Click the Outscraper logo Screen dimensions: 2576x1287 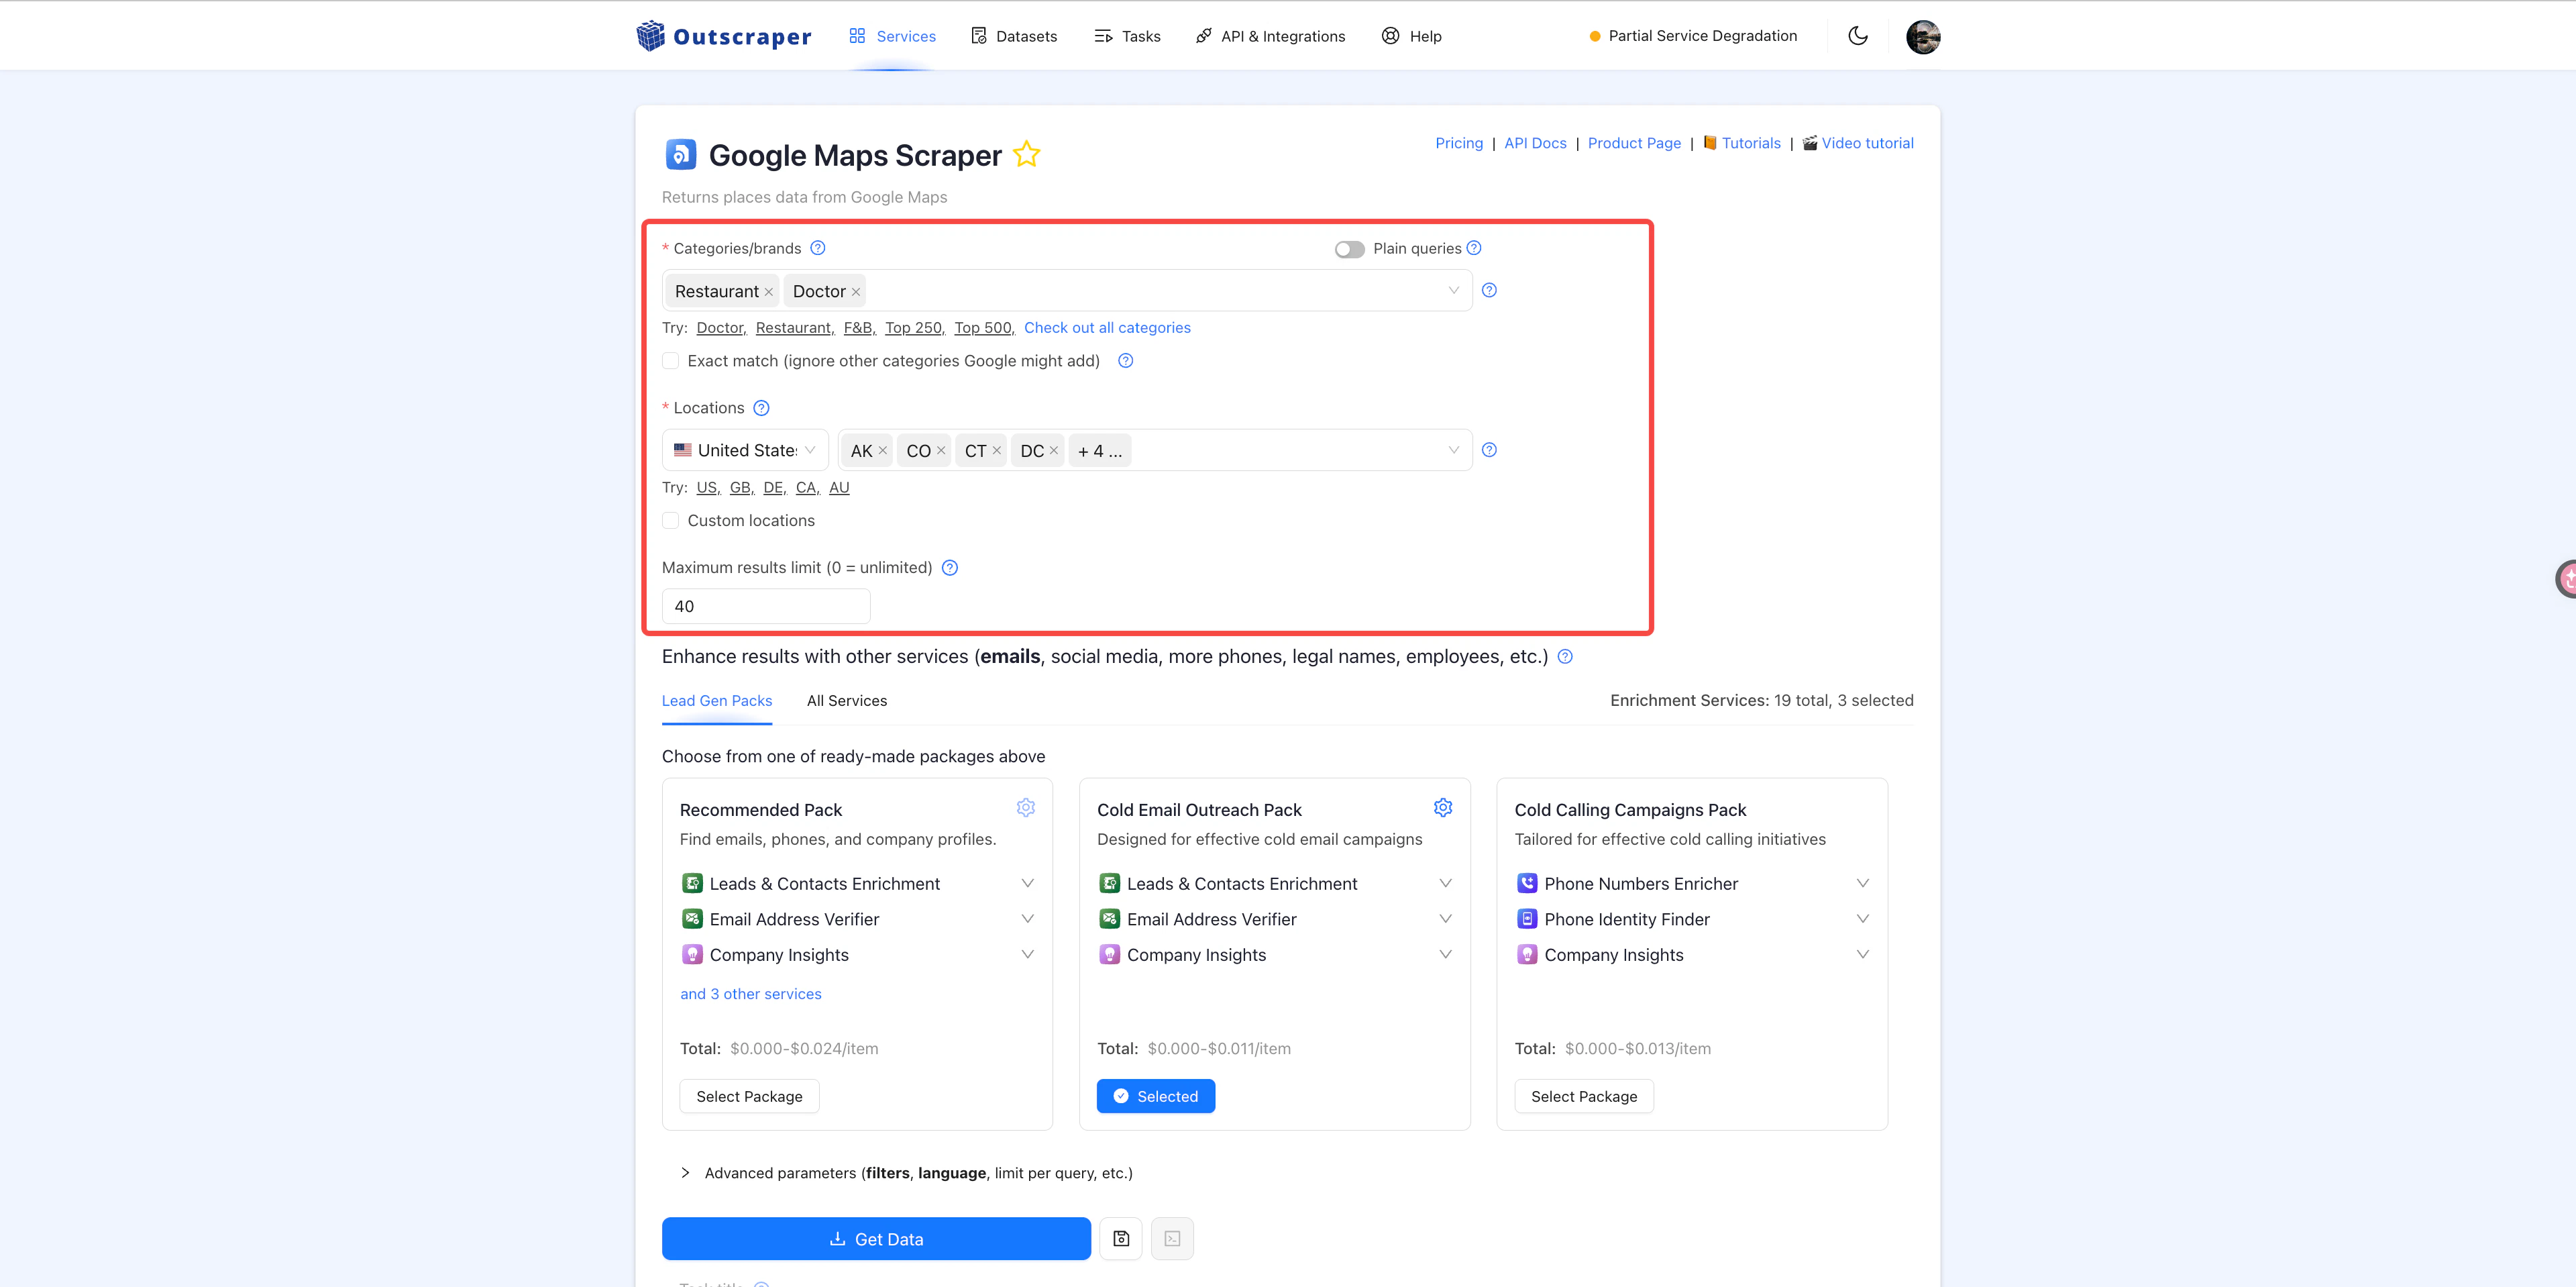click(x=723, y=36)
